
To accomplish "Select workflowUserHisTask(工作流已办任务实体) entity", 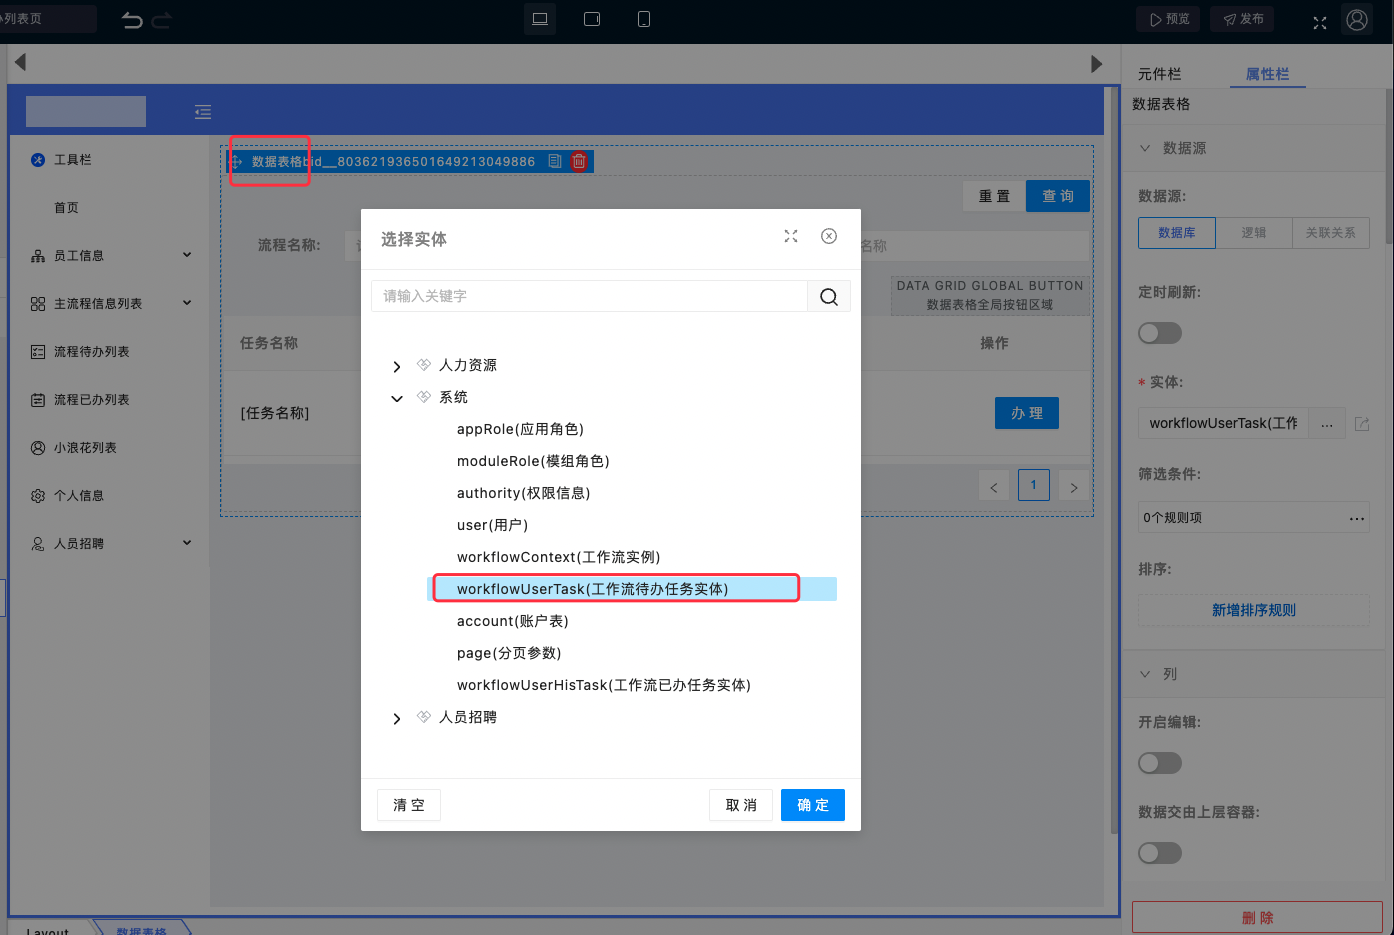I will pyautogui.click(x=603, y=685).
